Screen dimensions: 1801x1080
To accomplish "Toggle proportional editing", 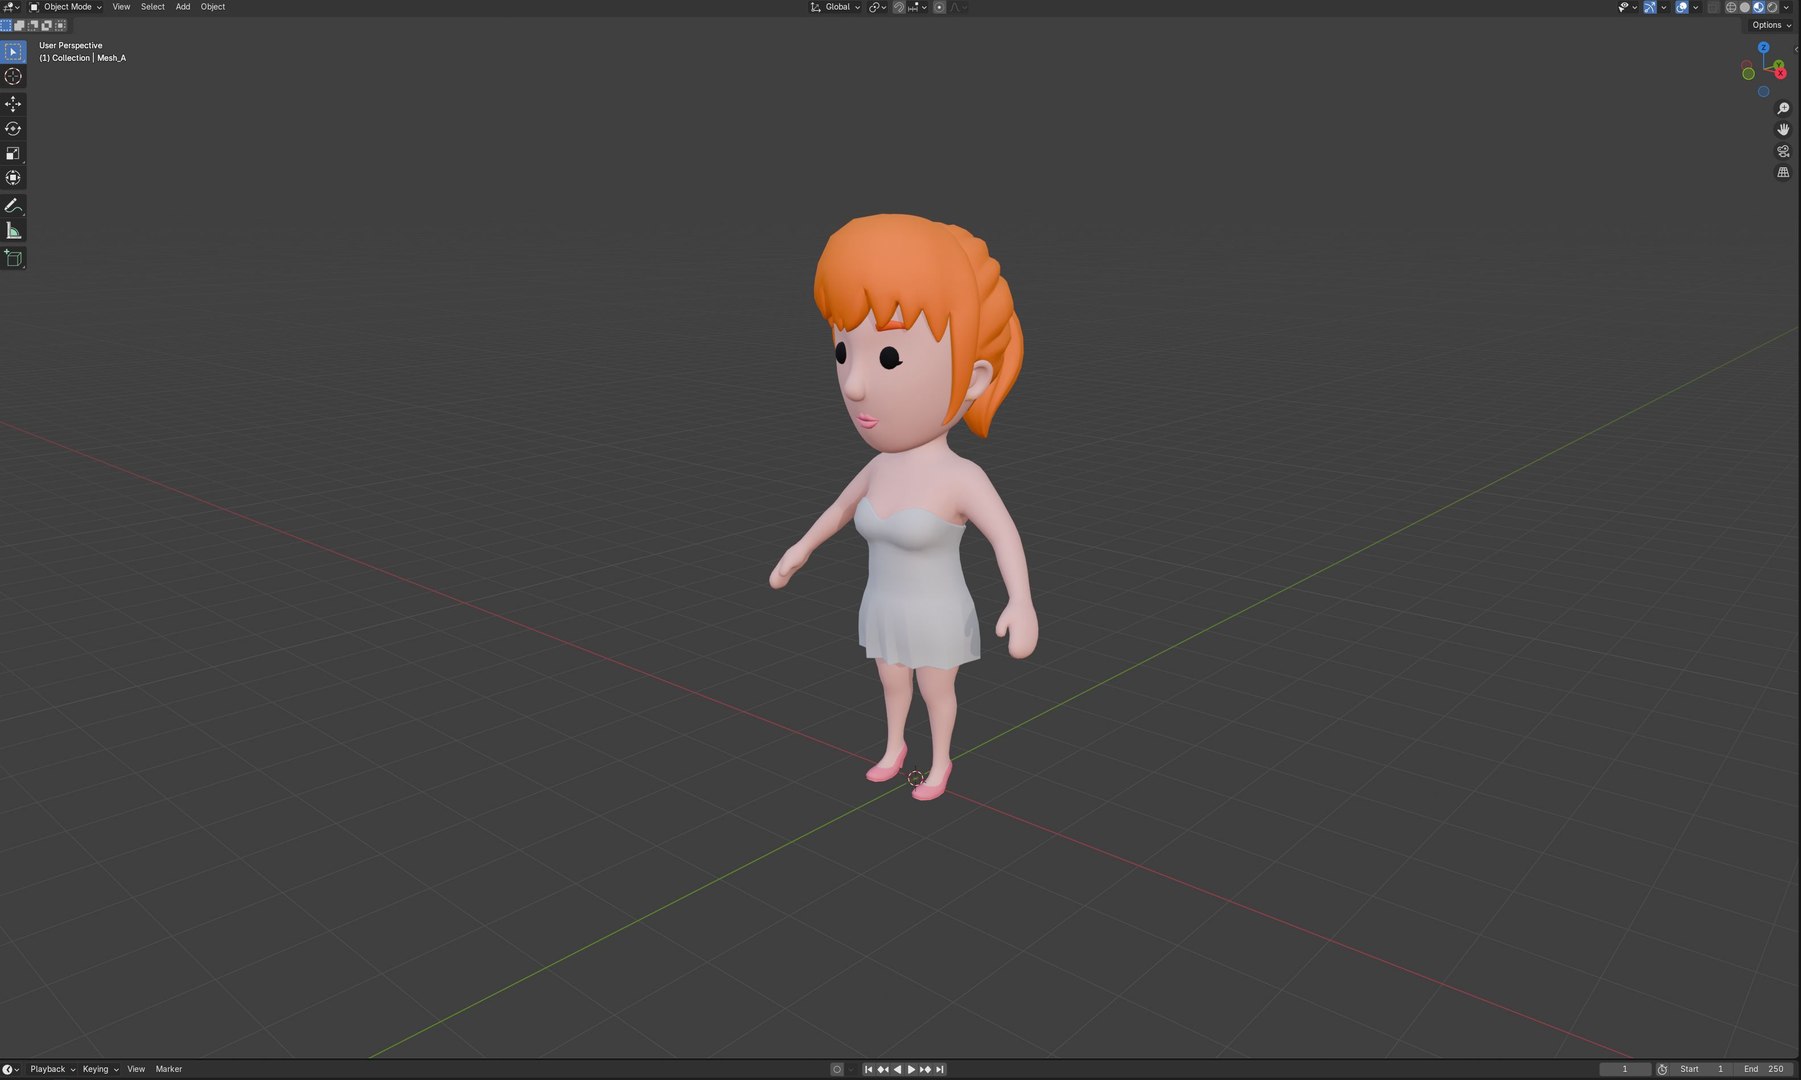I will pos(939,7).
